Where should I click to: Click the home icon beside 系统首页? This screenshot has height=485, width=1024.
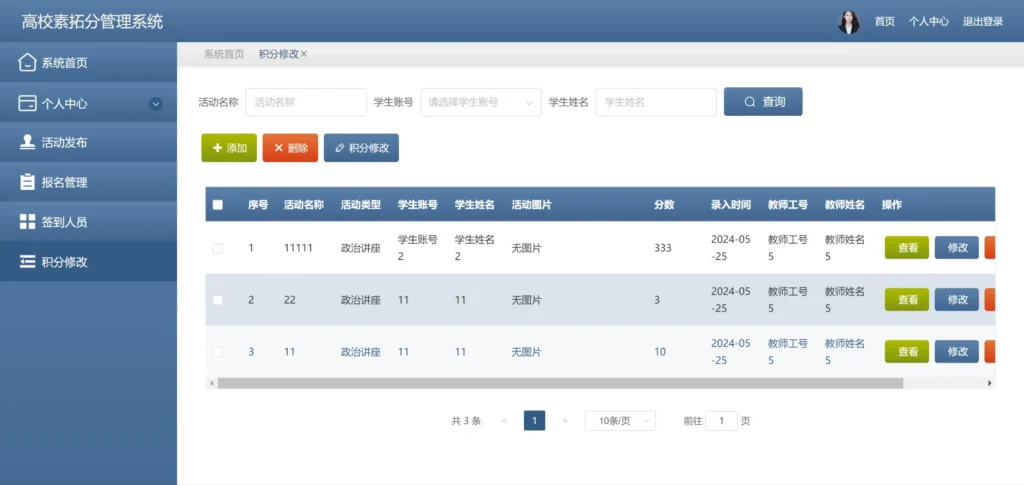pyautogui.click(x=28, y=63)
